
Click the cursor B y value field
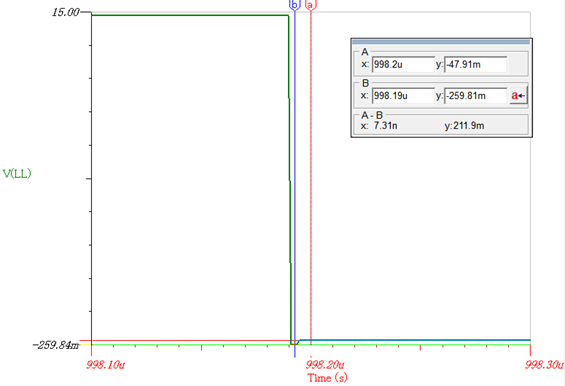tap(476, 96)
